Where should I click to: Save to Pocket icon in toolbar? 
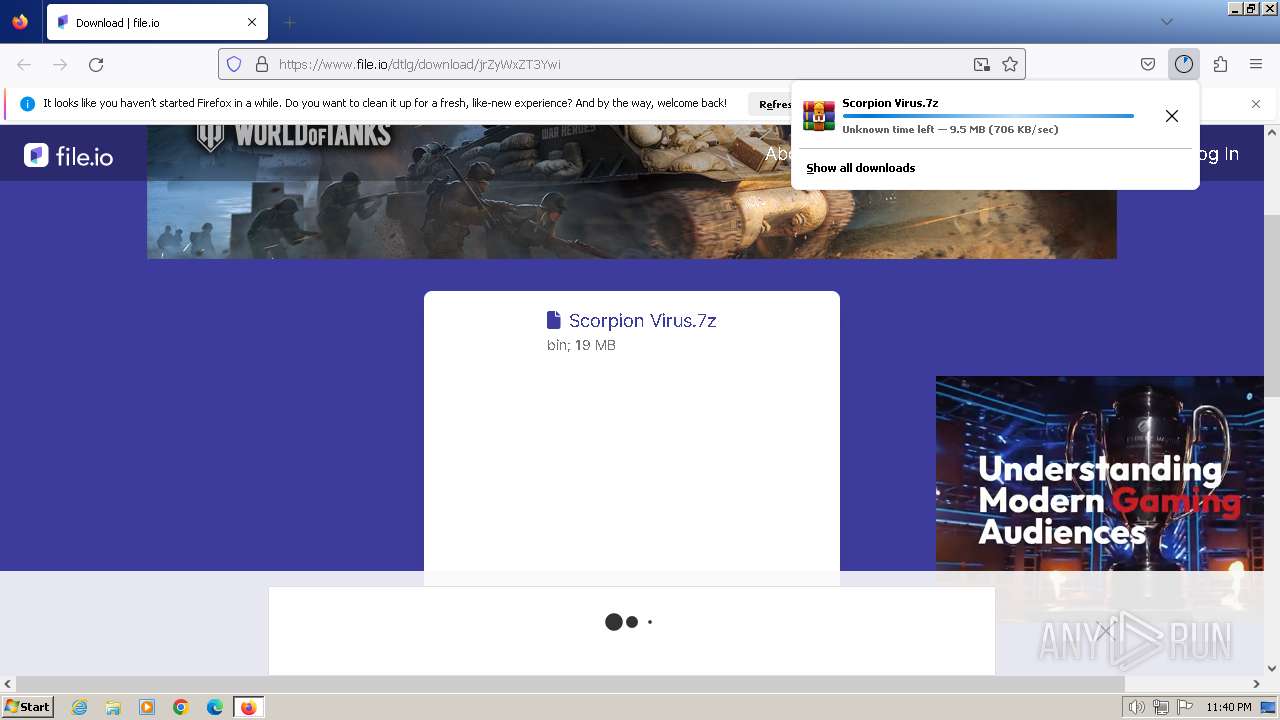pos(1148,64)
